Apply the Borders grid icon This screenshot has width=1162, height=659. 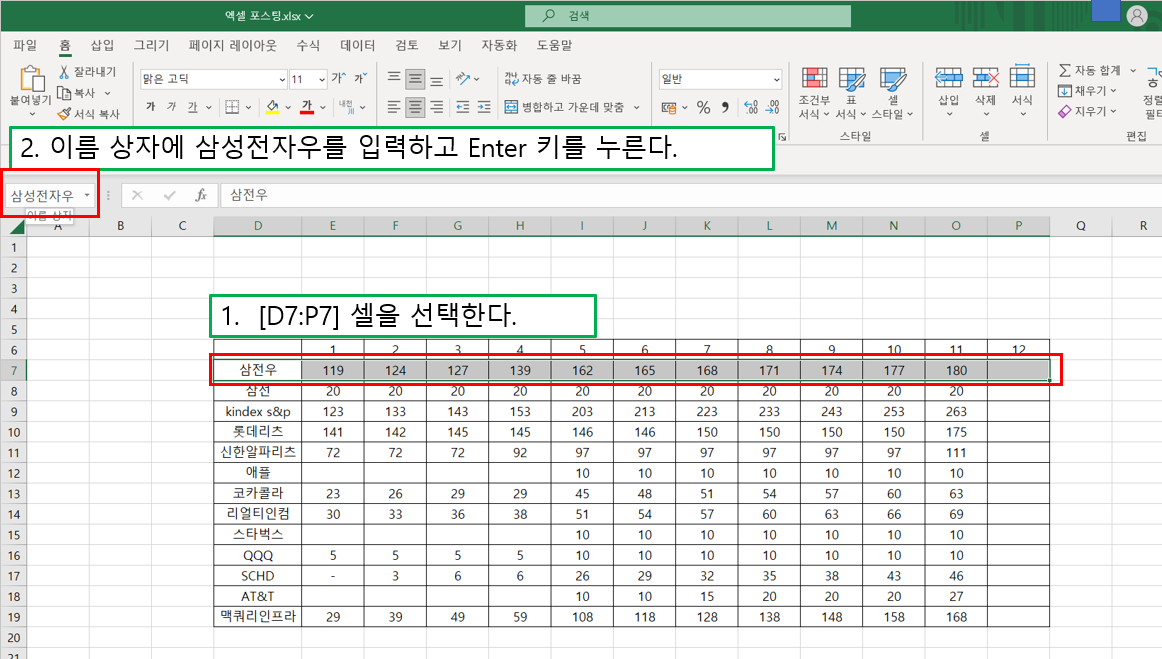pyautogui.click(x=232, y=107)
